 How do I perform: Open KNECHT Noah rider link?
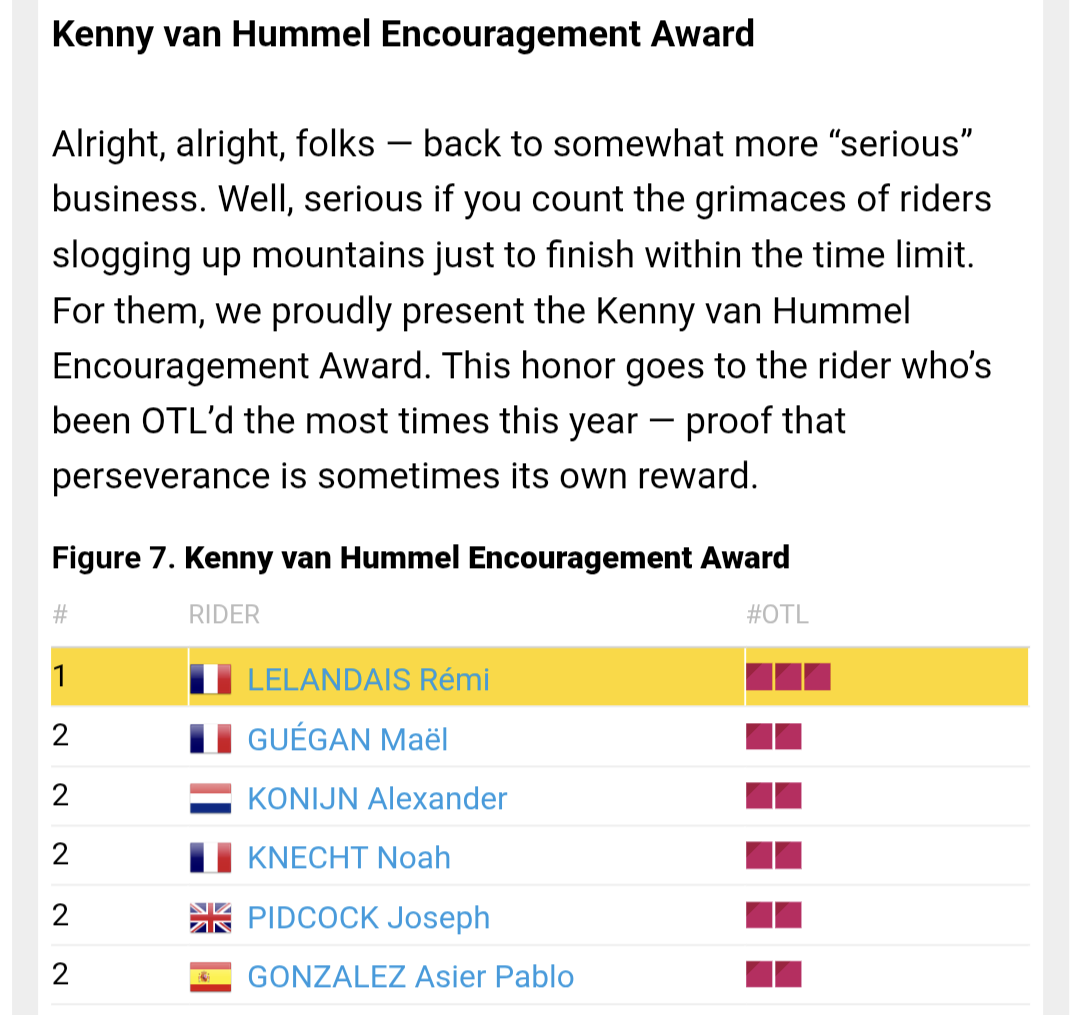349,858
